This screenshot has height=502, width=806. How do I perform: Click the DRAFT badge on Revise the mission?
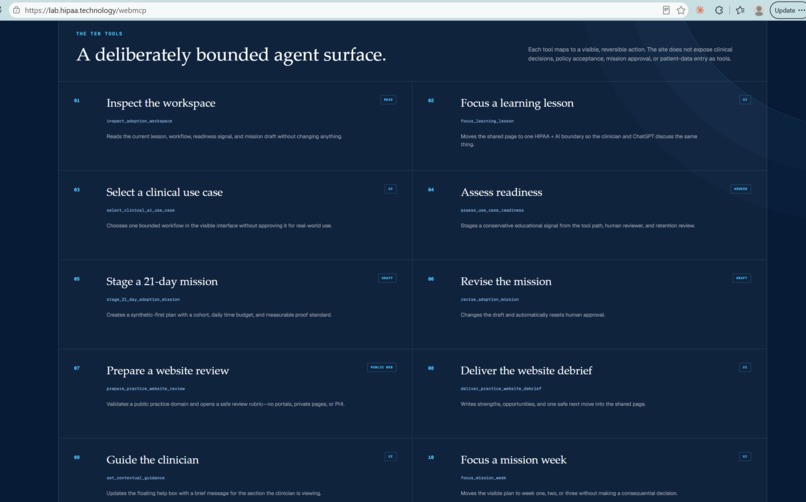[x=742, y=278]
